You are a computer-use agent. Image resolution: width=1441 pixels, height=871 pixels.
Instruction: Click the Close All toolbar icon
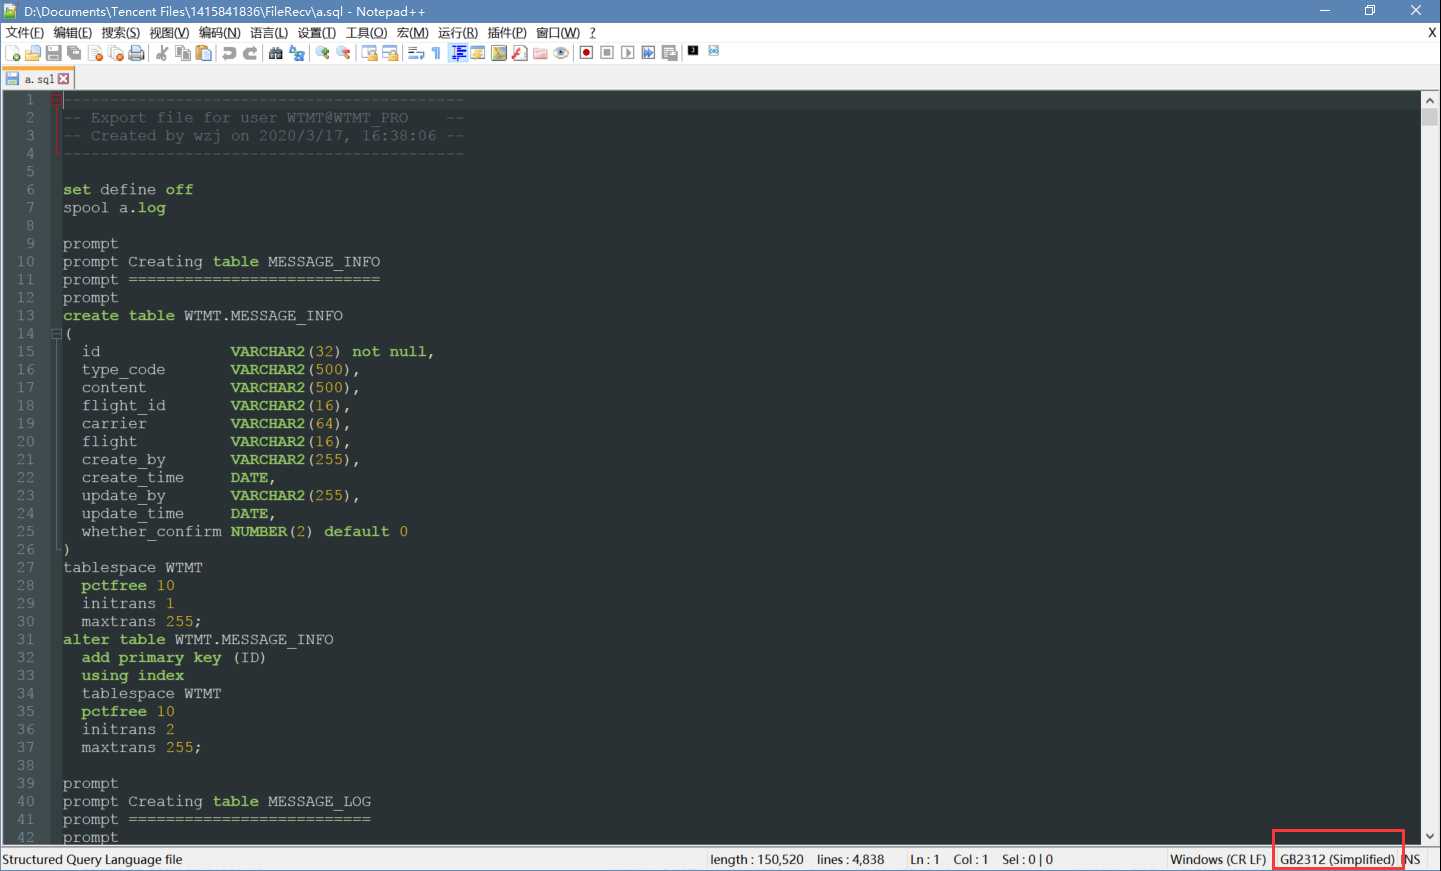pyautogui.click(x=116, y=53)
